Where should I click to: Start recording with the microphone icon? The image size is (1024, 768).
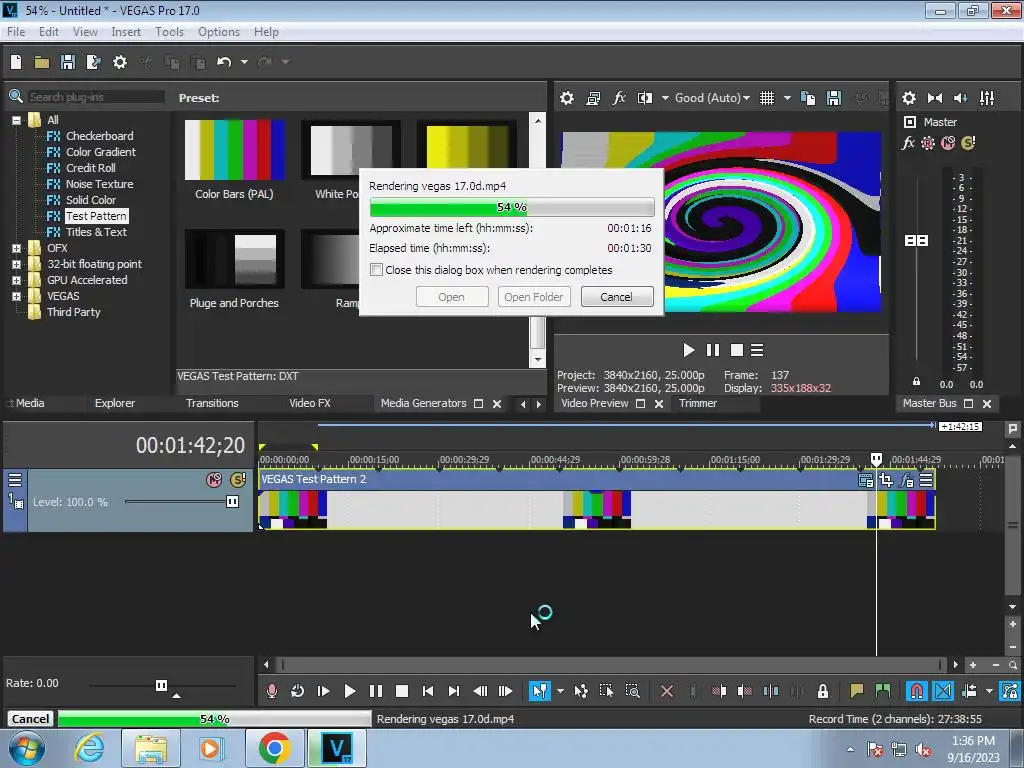click(x=272, y=691)
